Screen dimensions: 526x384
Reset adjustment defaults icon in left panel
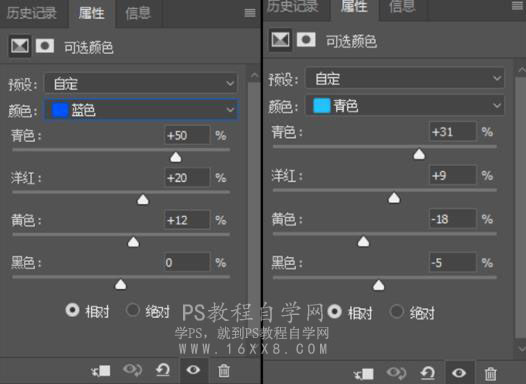coord(163,370)
